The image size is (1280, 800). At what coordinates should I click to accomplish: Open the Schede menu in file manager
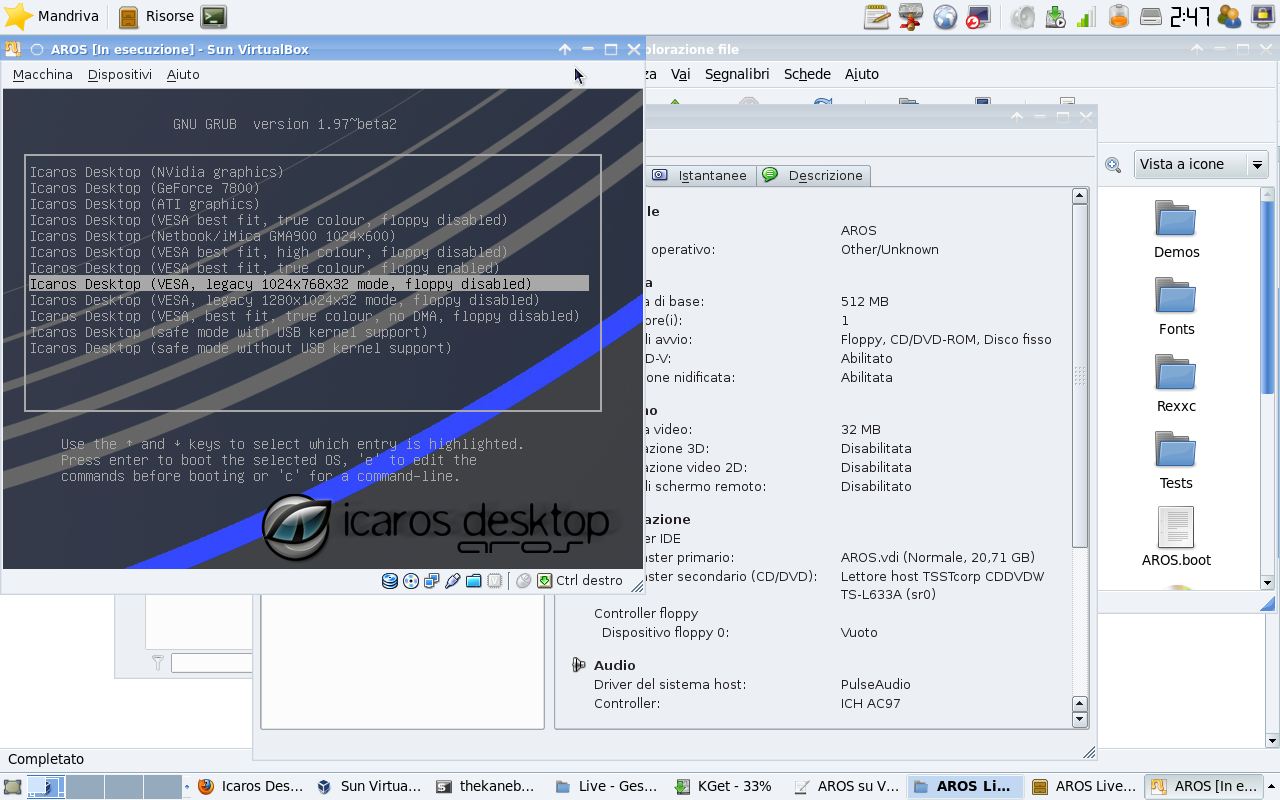pyautogui.click(x=807, y=74)
